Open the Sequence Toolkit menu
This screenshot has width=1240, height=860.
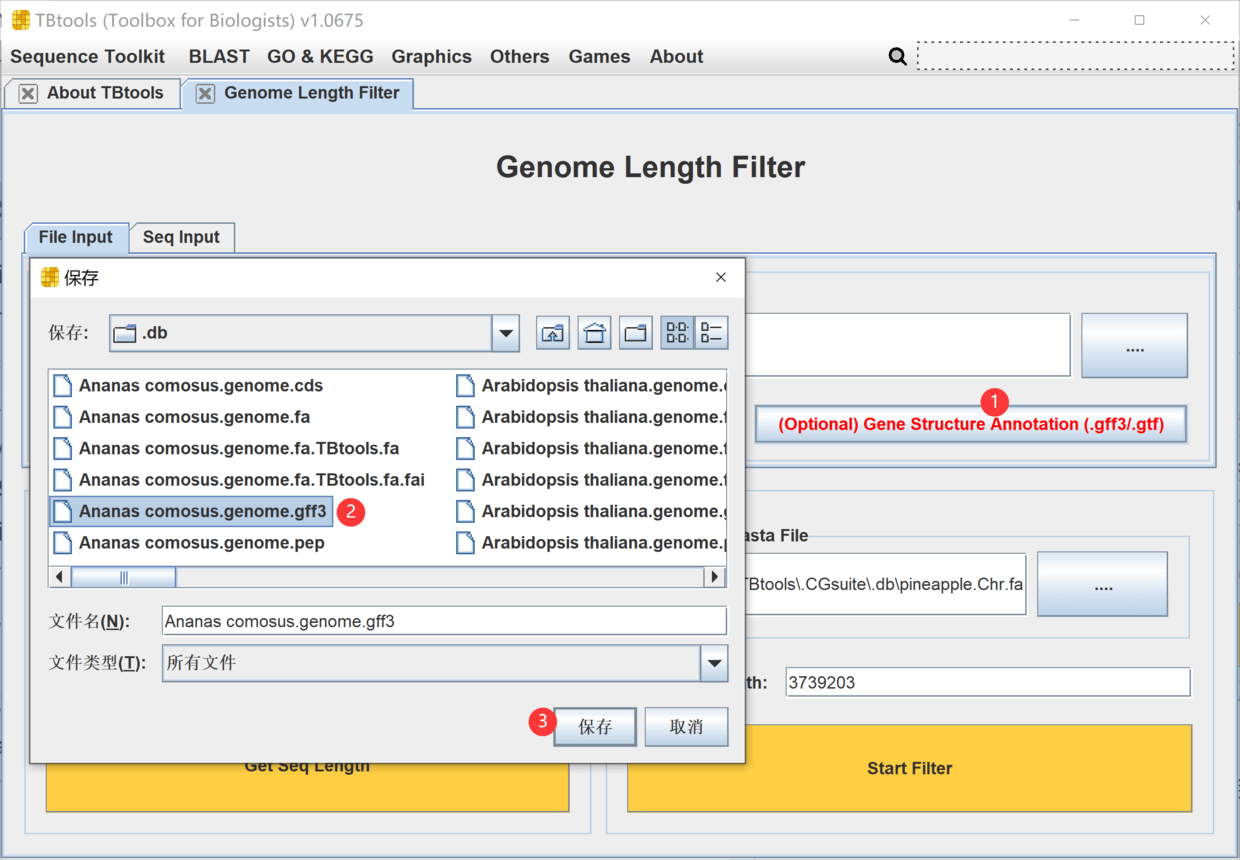click(x=87, y=57)
